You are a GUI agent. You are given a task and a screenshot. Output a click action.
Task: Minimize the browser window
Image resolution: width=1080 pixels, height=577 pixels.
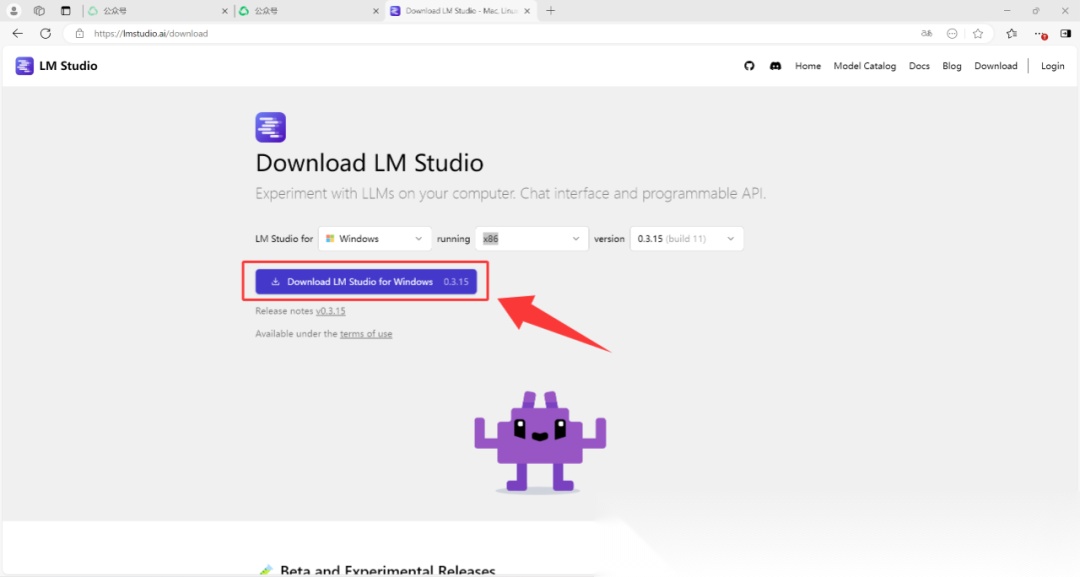(x=1007, y=10)
